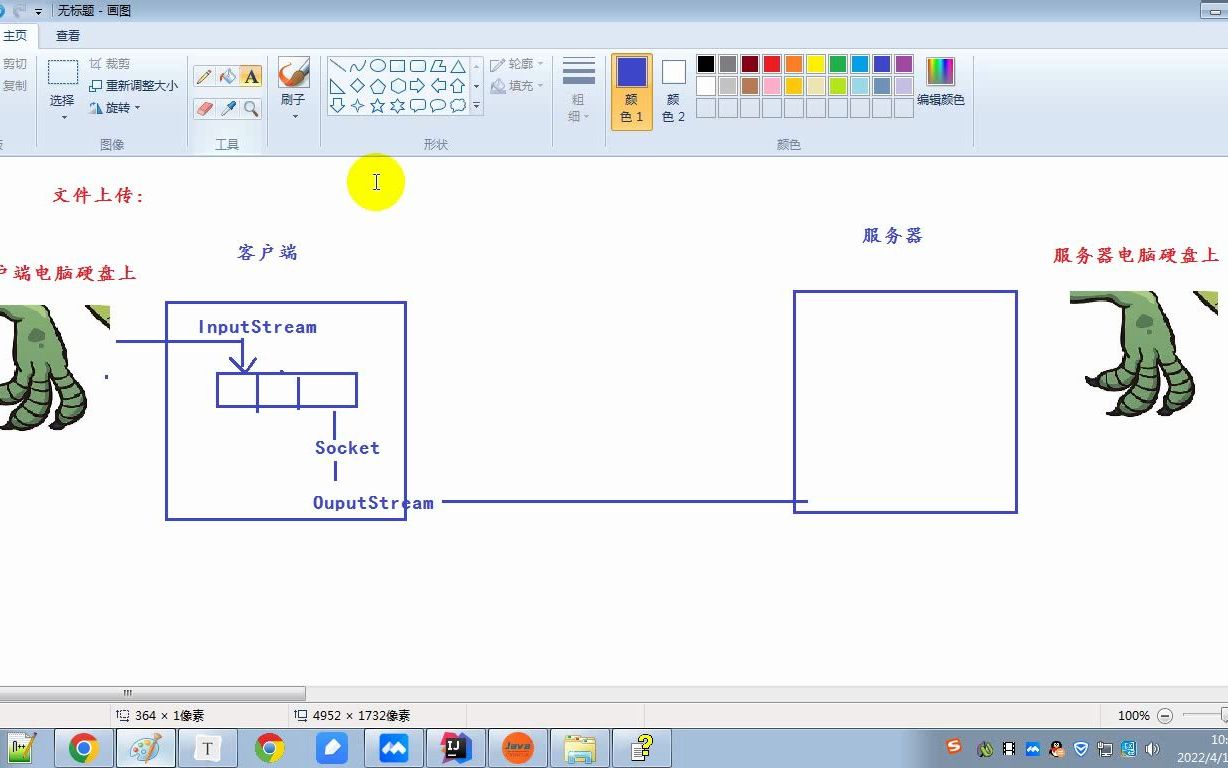Select the Eraser tool
The width and height of the screenshot is (1228, 768).
(204, 106)
